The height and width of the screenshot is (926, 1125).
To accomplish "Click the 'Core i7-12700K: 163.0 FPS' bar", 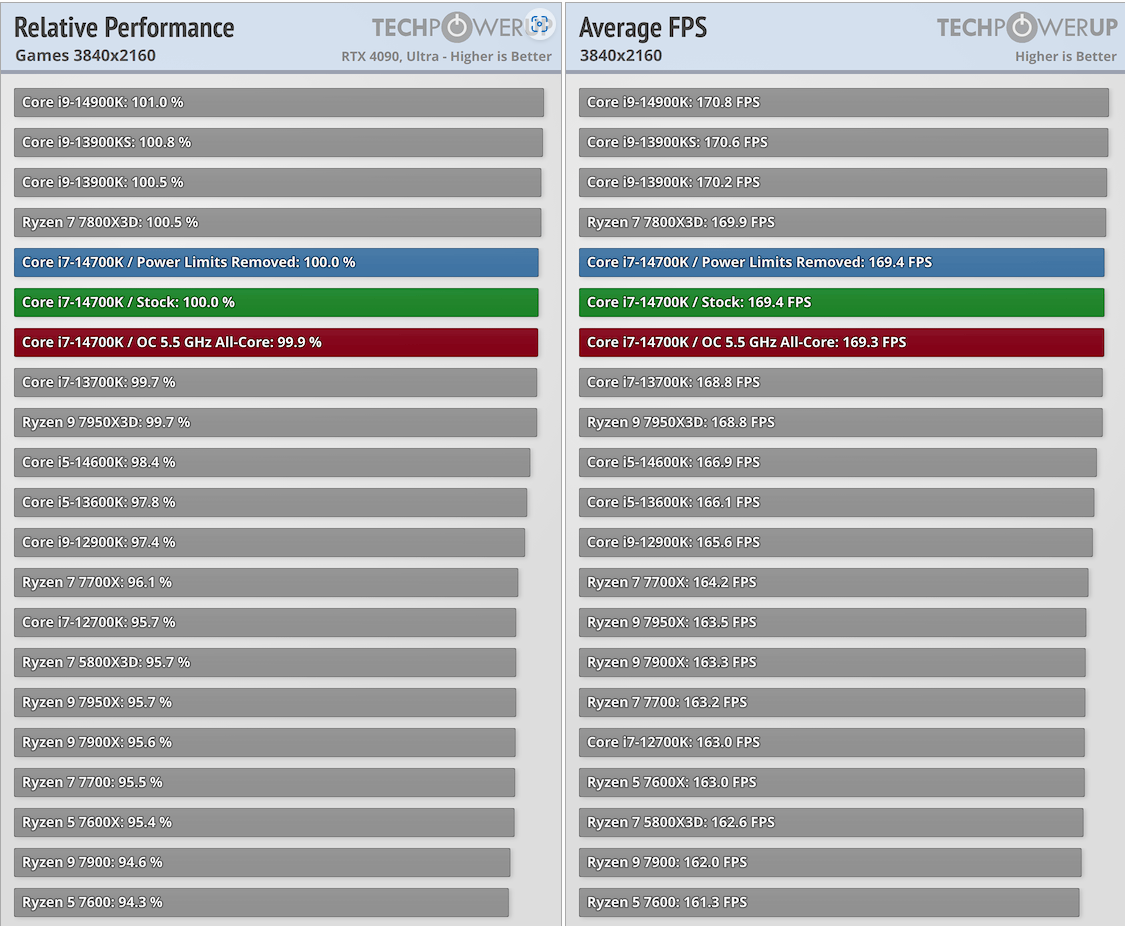I will click(x=832, y=743).
